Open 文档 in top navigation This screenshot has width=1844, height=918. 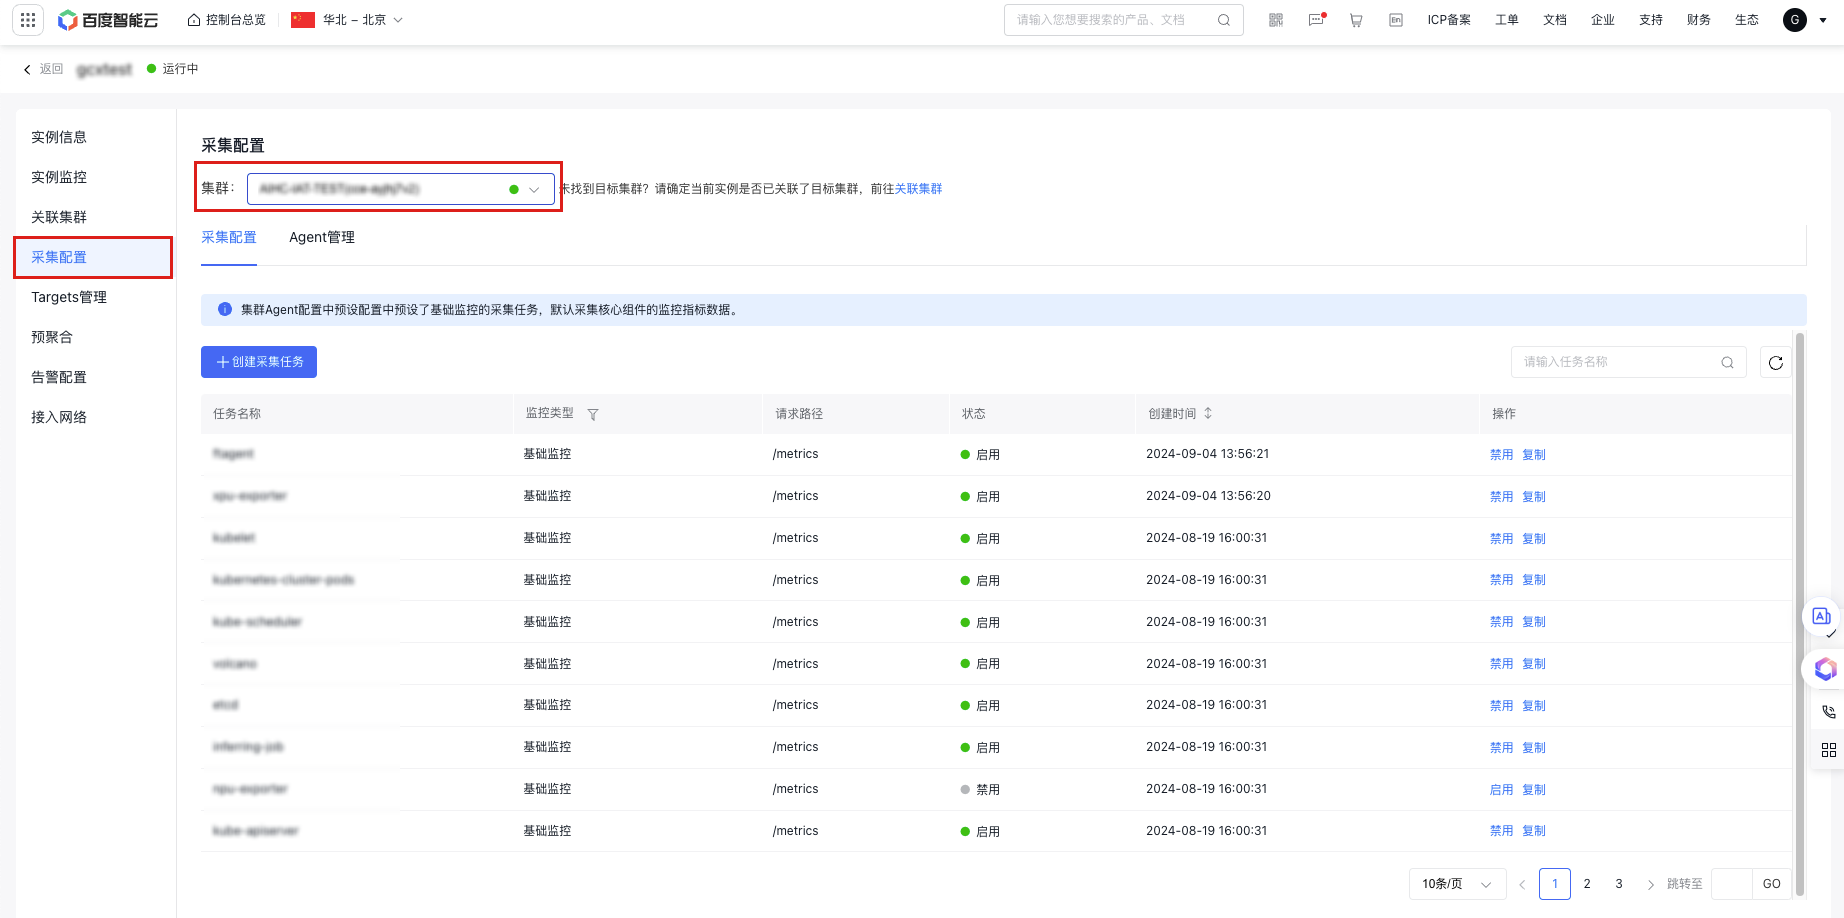pos(1555,20)
